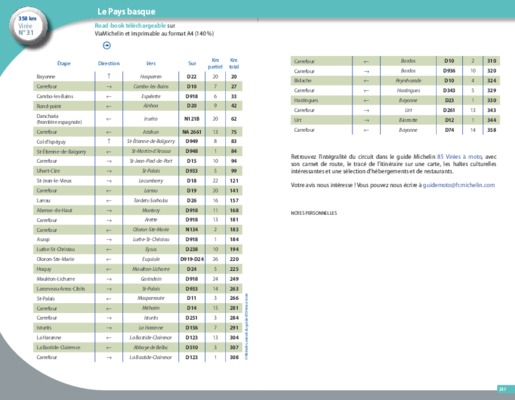Click the right arrow in the Uhart-Cize row
Viewport: 515px width, 400px height.
[x=109, y=171]
